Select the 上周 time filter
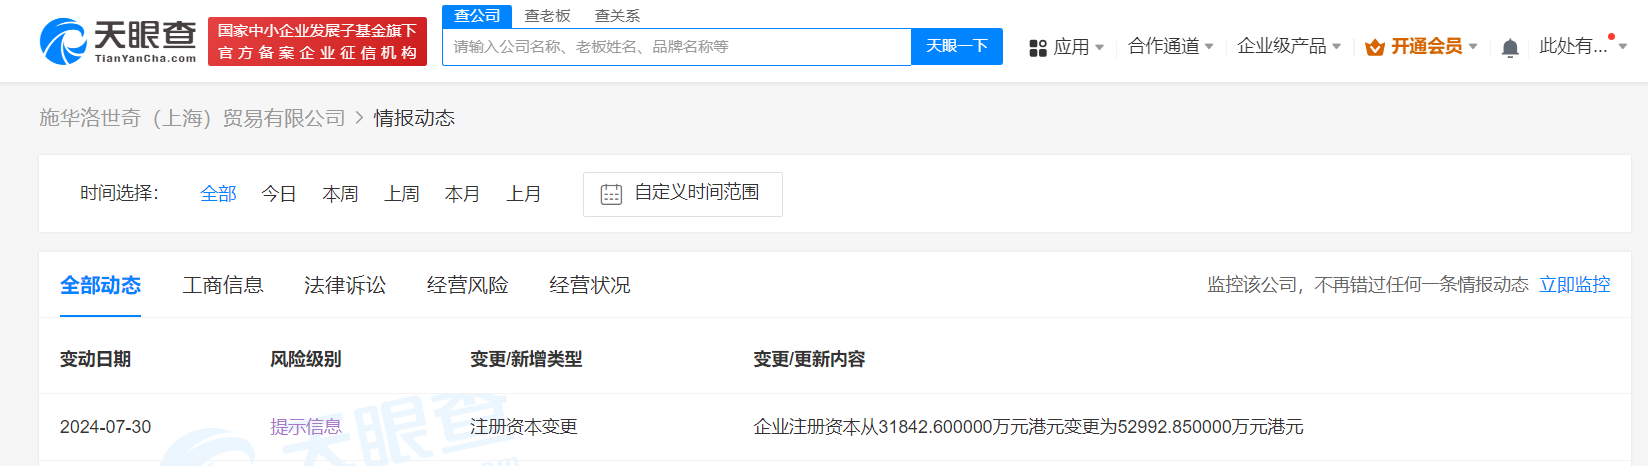Viewport: 1648px width, 466px height. coord(402,194)
